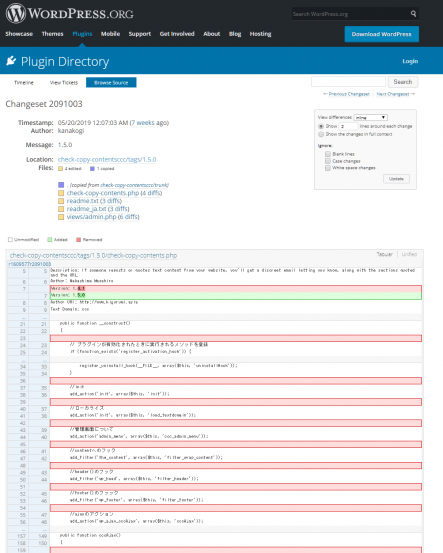Switch to the Timeline tab

point(24,83)
